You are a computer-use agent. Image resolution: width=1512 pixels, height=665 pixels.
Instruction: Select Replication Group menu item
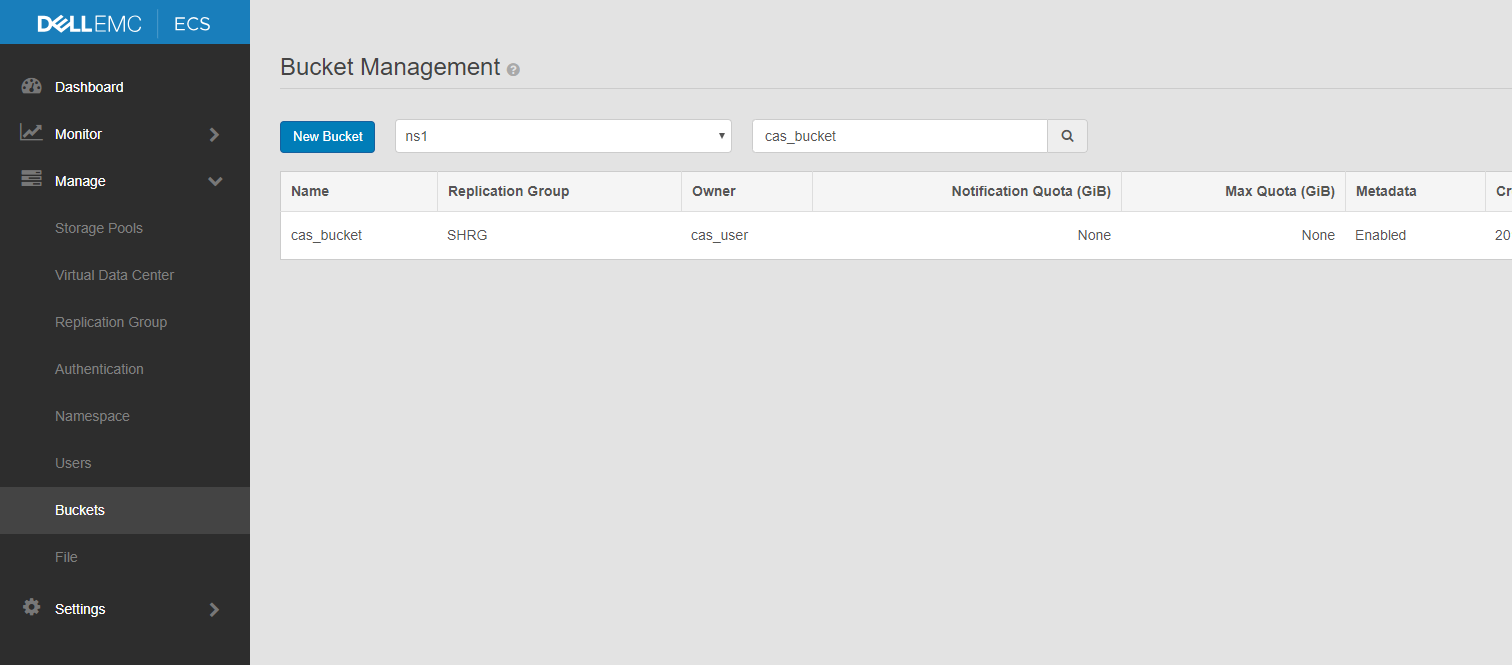[111, 322]
